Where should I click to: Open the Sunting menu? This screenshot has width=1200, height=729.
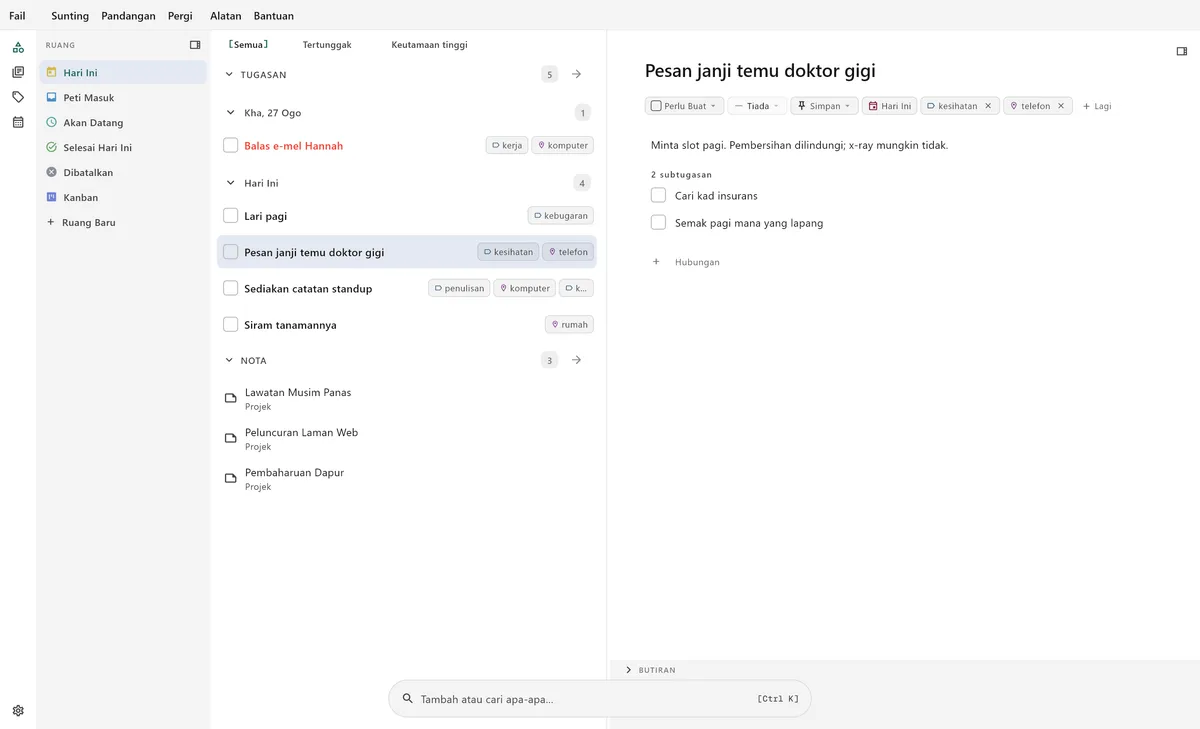(x=70, y=16)
